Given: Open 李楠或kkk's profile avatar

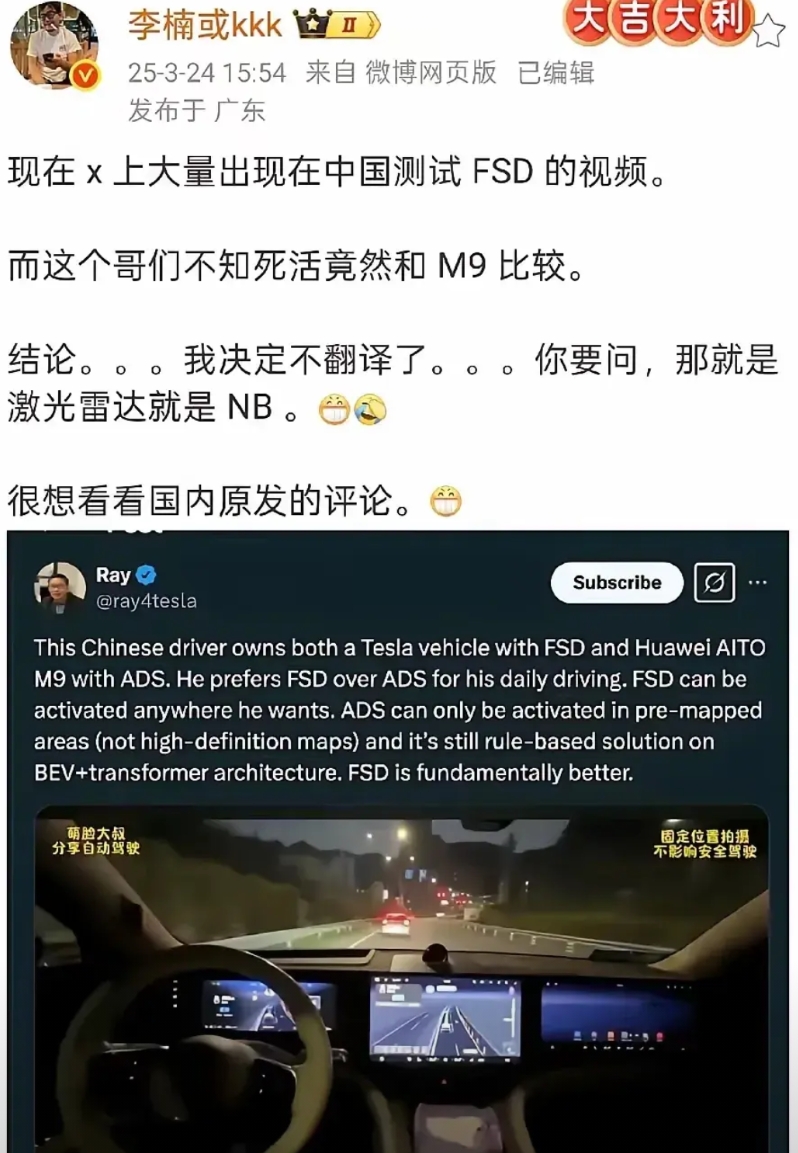Looking at the screenshot, I should click(54, 46).
